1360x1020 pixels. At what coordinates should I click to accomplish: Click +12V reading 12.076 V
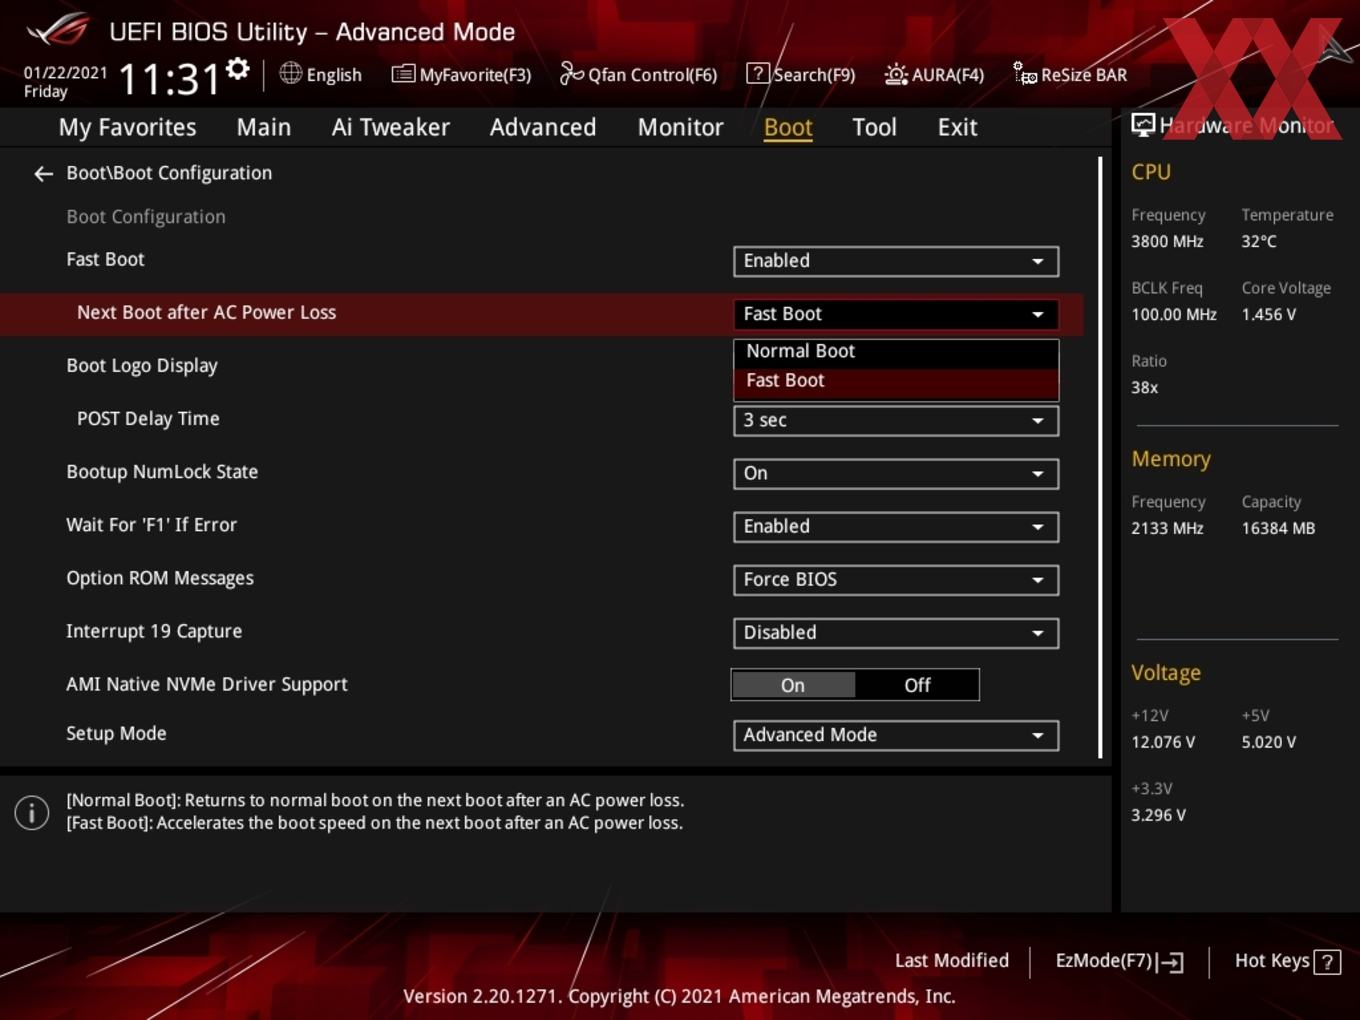pos(1163,742)
